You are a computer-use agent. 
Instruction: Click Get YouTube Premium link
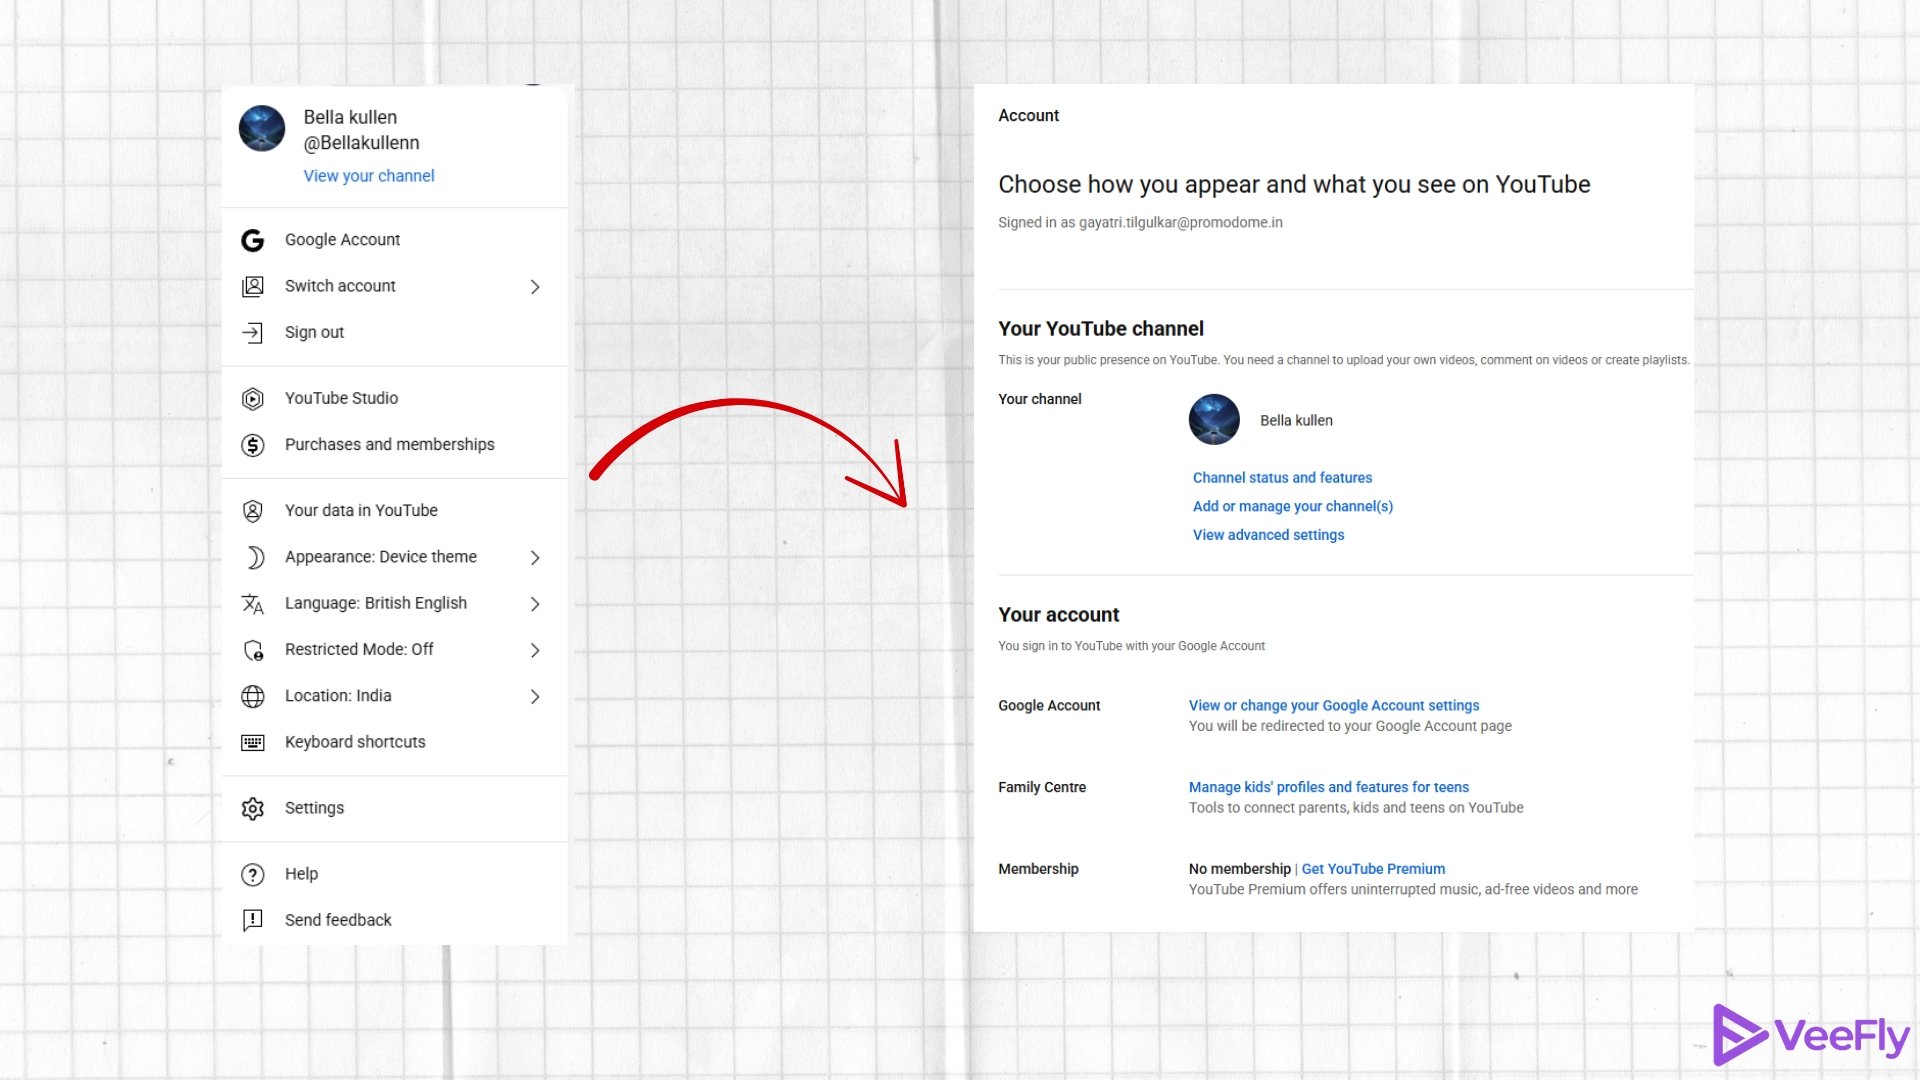[x=1372, y=869]
